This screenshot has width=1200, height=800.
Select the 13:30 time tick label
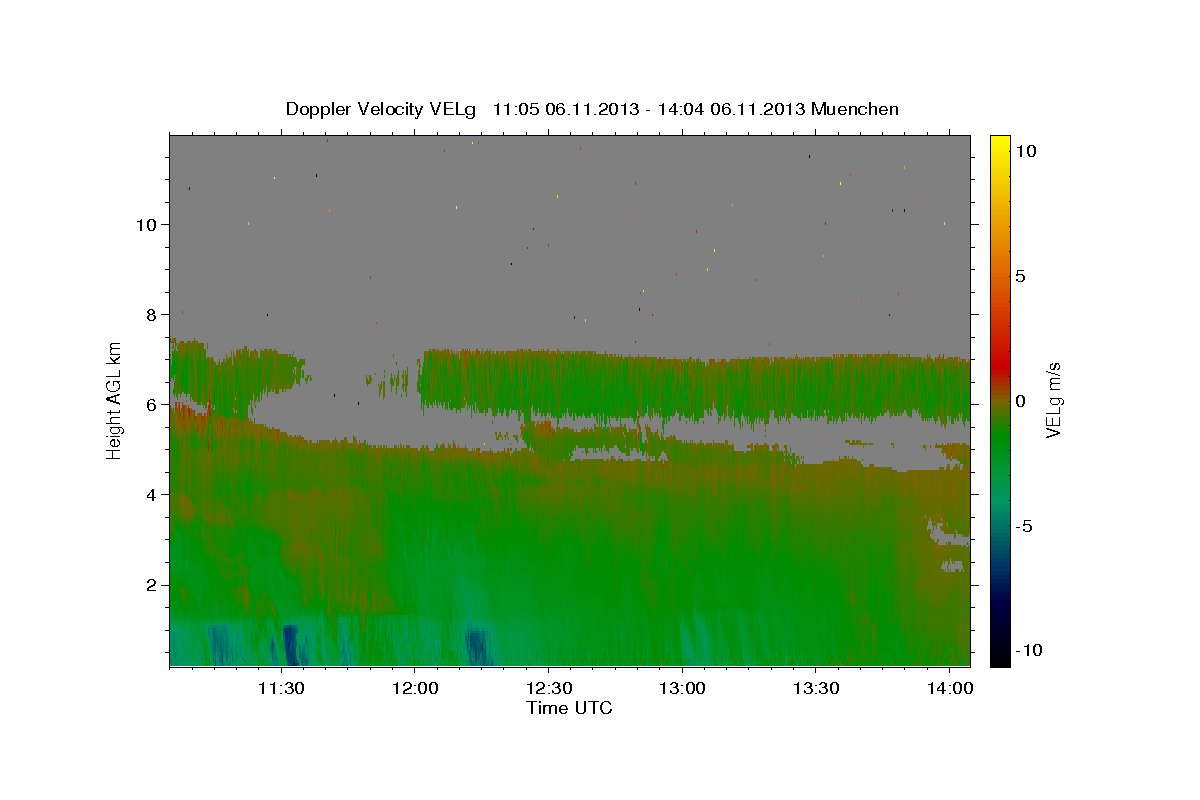[x=816, y=688]
